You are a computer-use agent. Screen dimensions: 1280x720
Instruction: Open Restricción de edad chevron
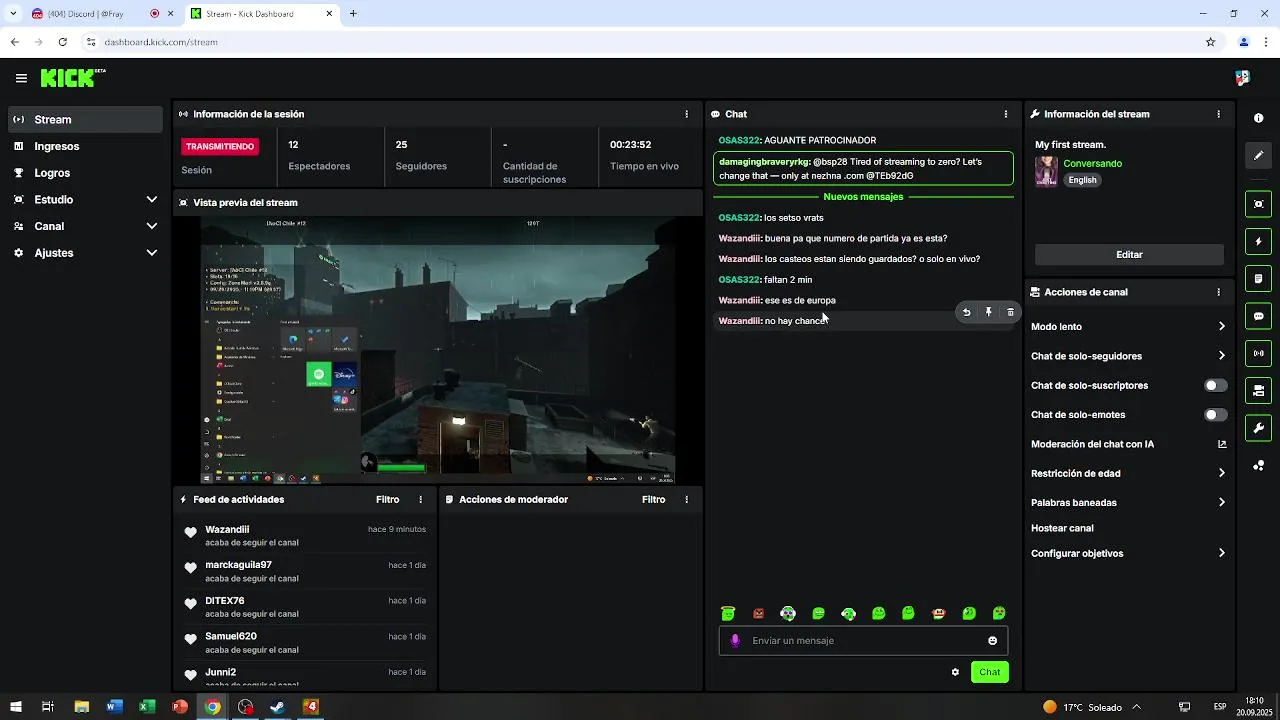1221,473
